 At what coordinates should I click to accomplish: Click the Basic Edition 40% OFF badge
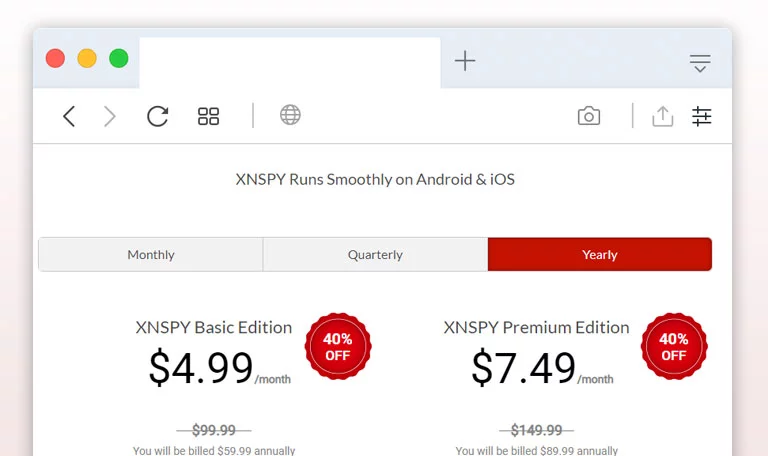click(338, 346)
